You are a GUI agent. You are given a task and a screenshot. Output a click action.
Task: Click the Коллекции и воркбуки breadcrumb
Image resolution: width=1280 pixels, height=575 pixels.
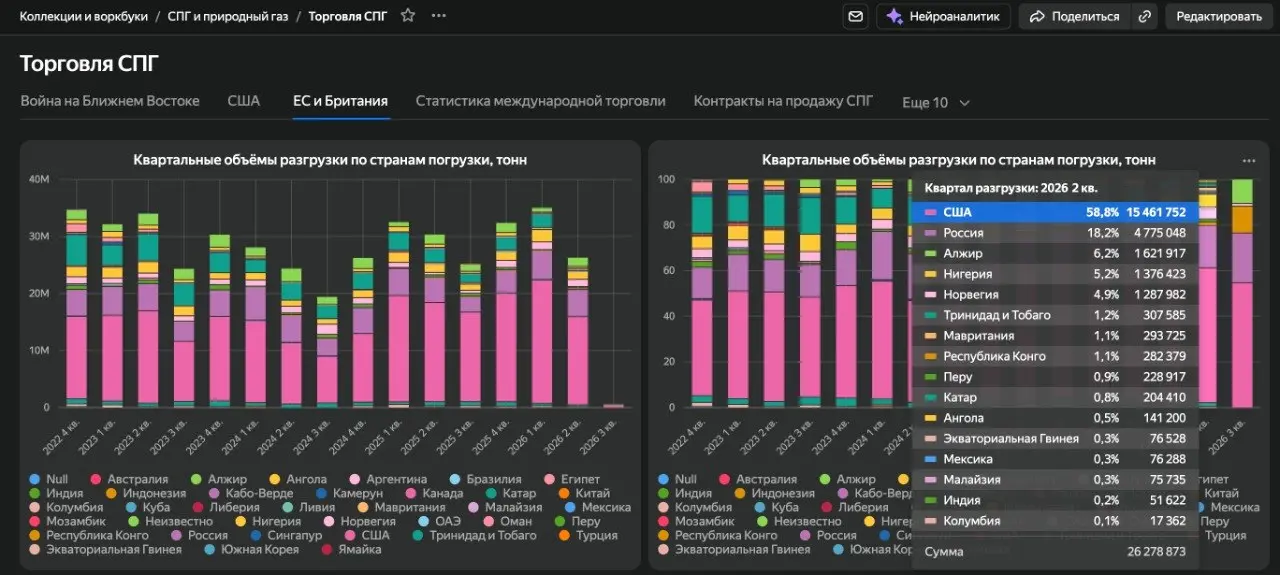coord(83,16)
